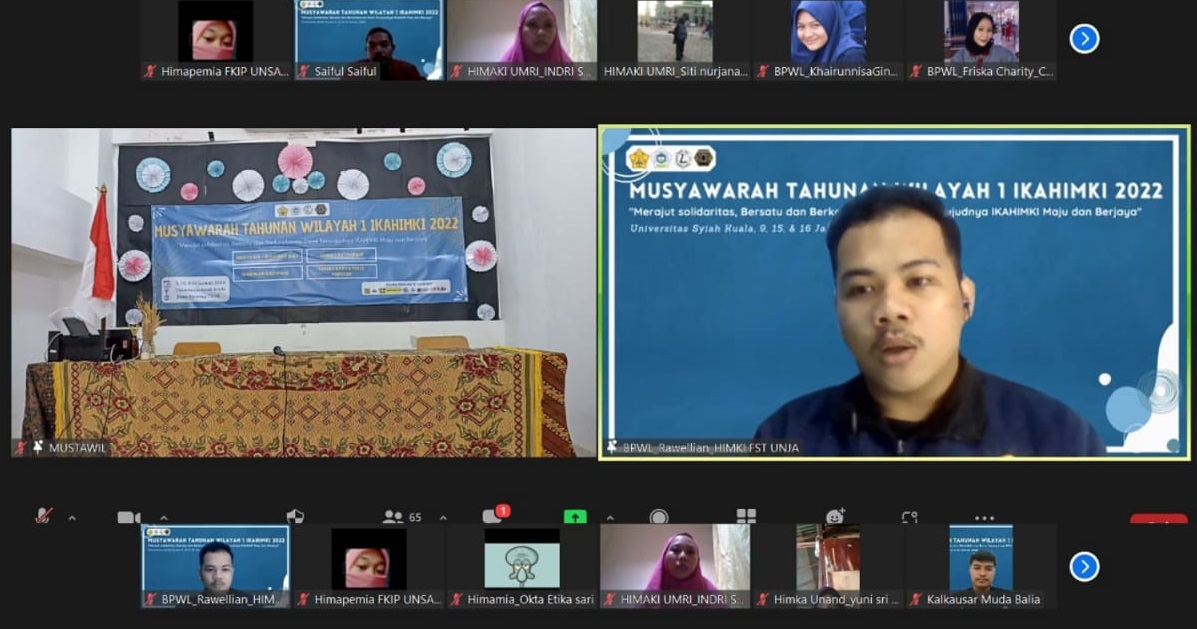Image resolution: width=1197 pixels, height=629 pixels.
Task: Open video settings arrow beside the camera
Action: pos(163,518)
